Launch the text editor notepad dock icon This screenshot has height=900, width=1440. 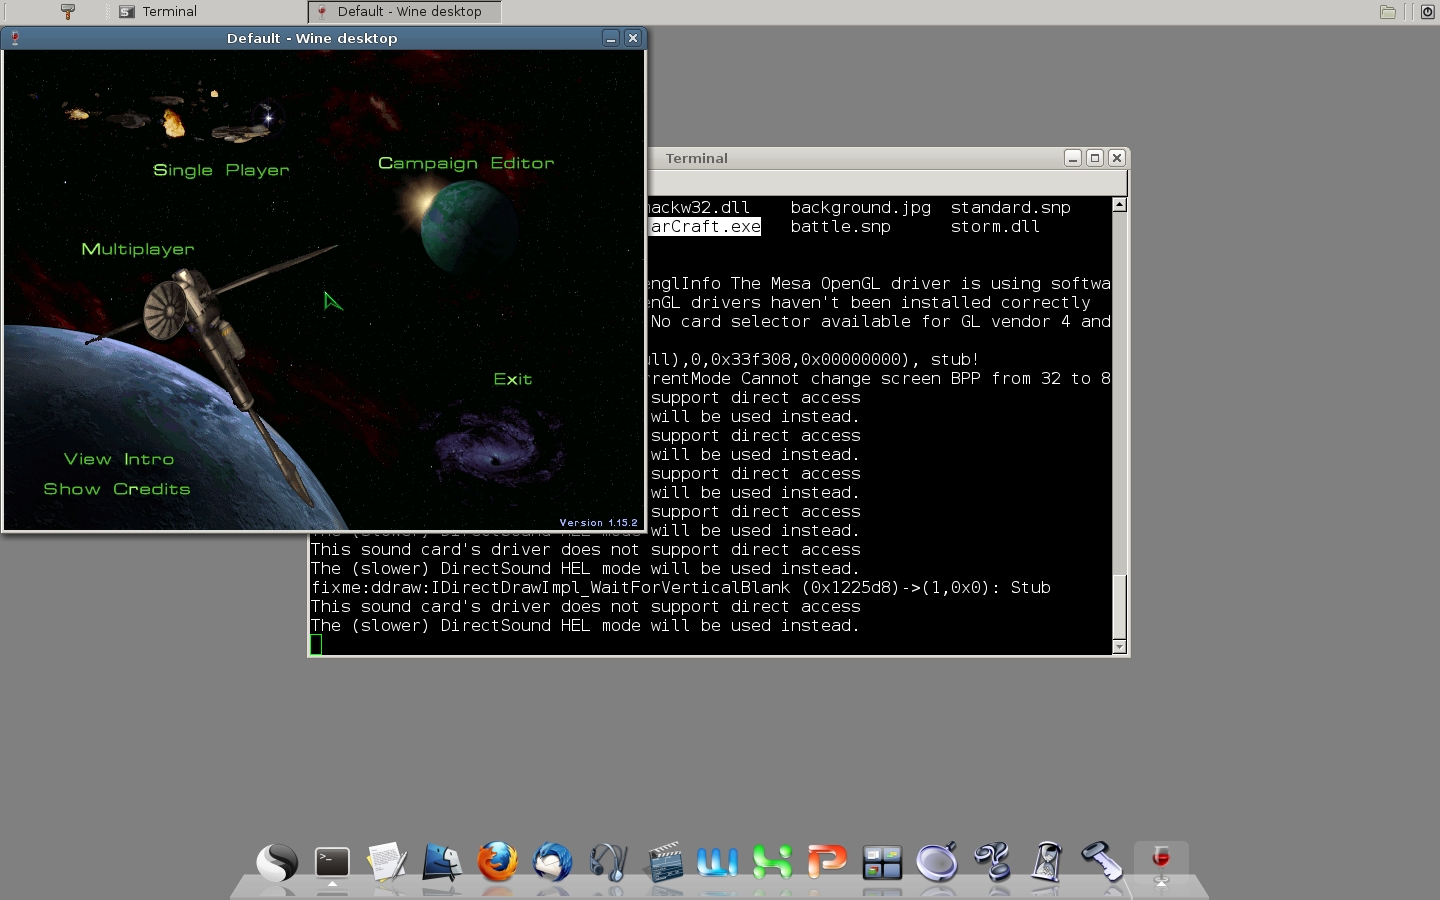coord(387,862)
